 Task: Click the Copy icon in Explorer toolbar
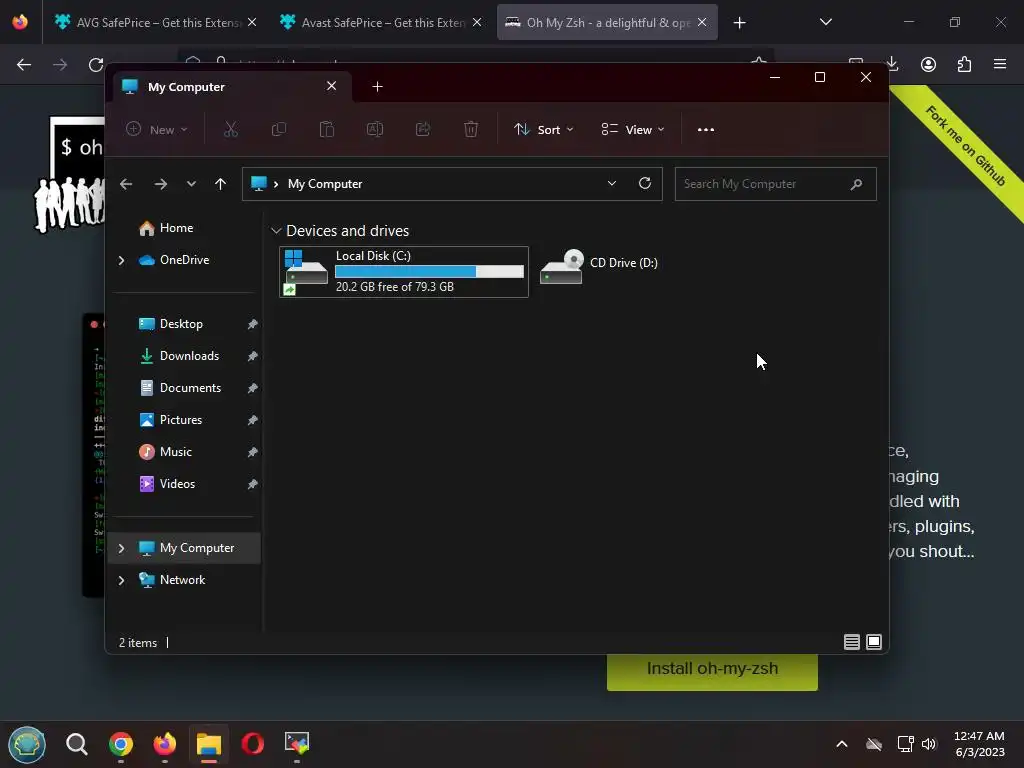(x=279, y=129)
